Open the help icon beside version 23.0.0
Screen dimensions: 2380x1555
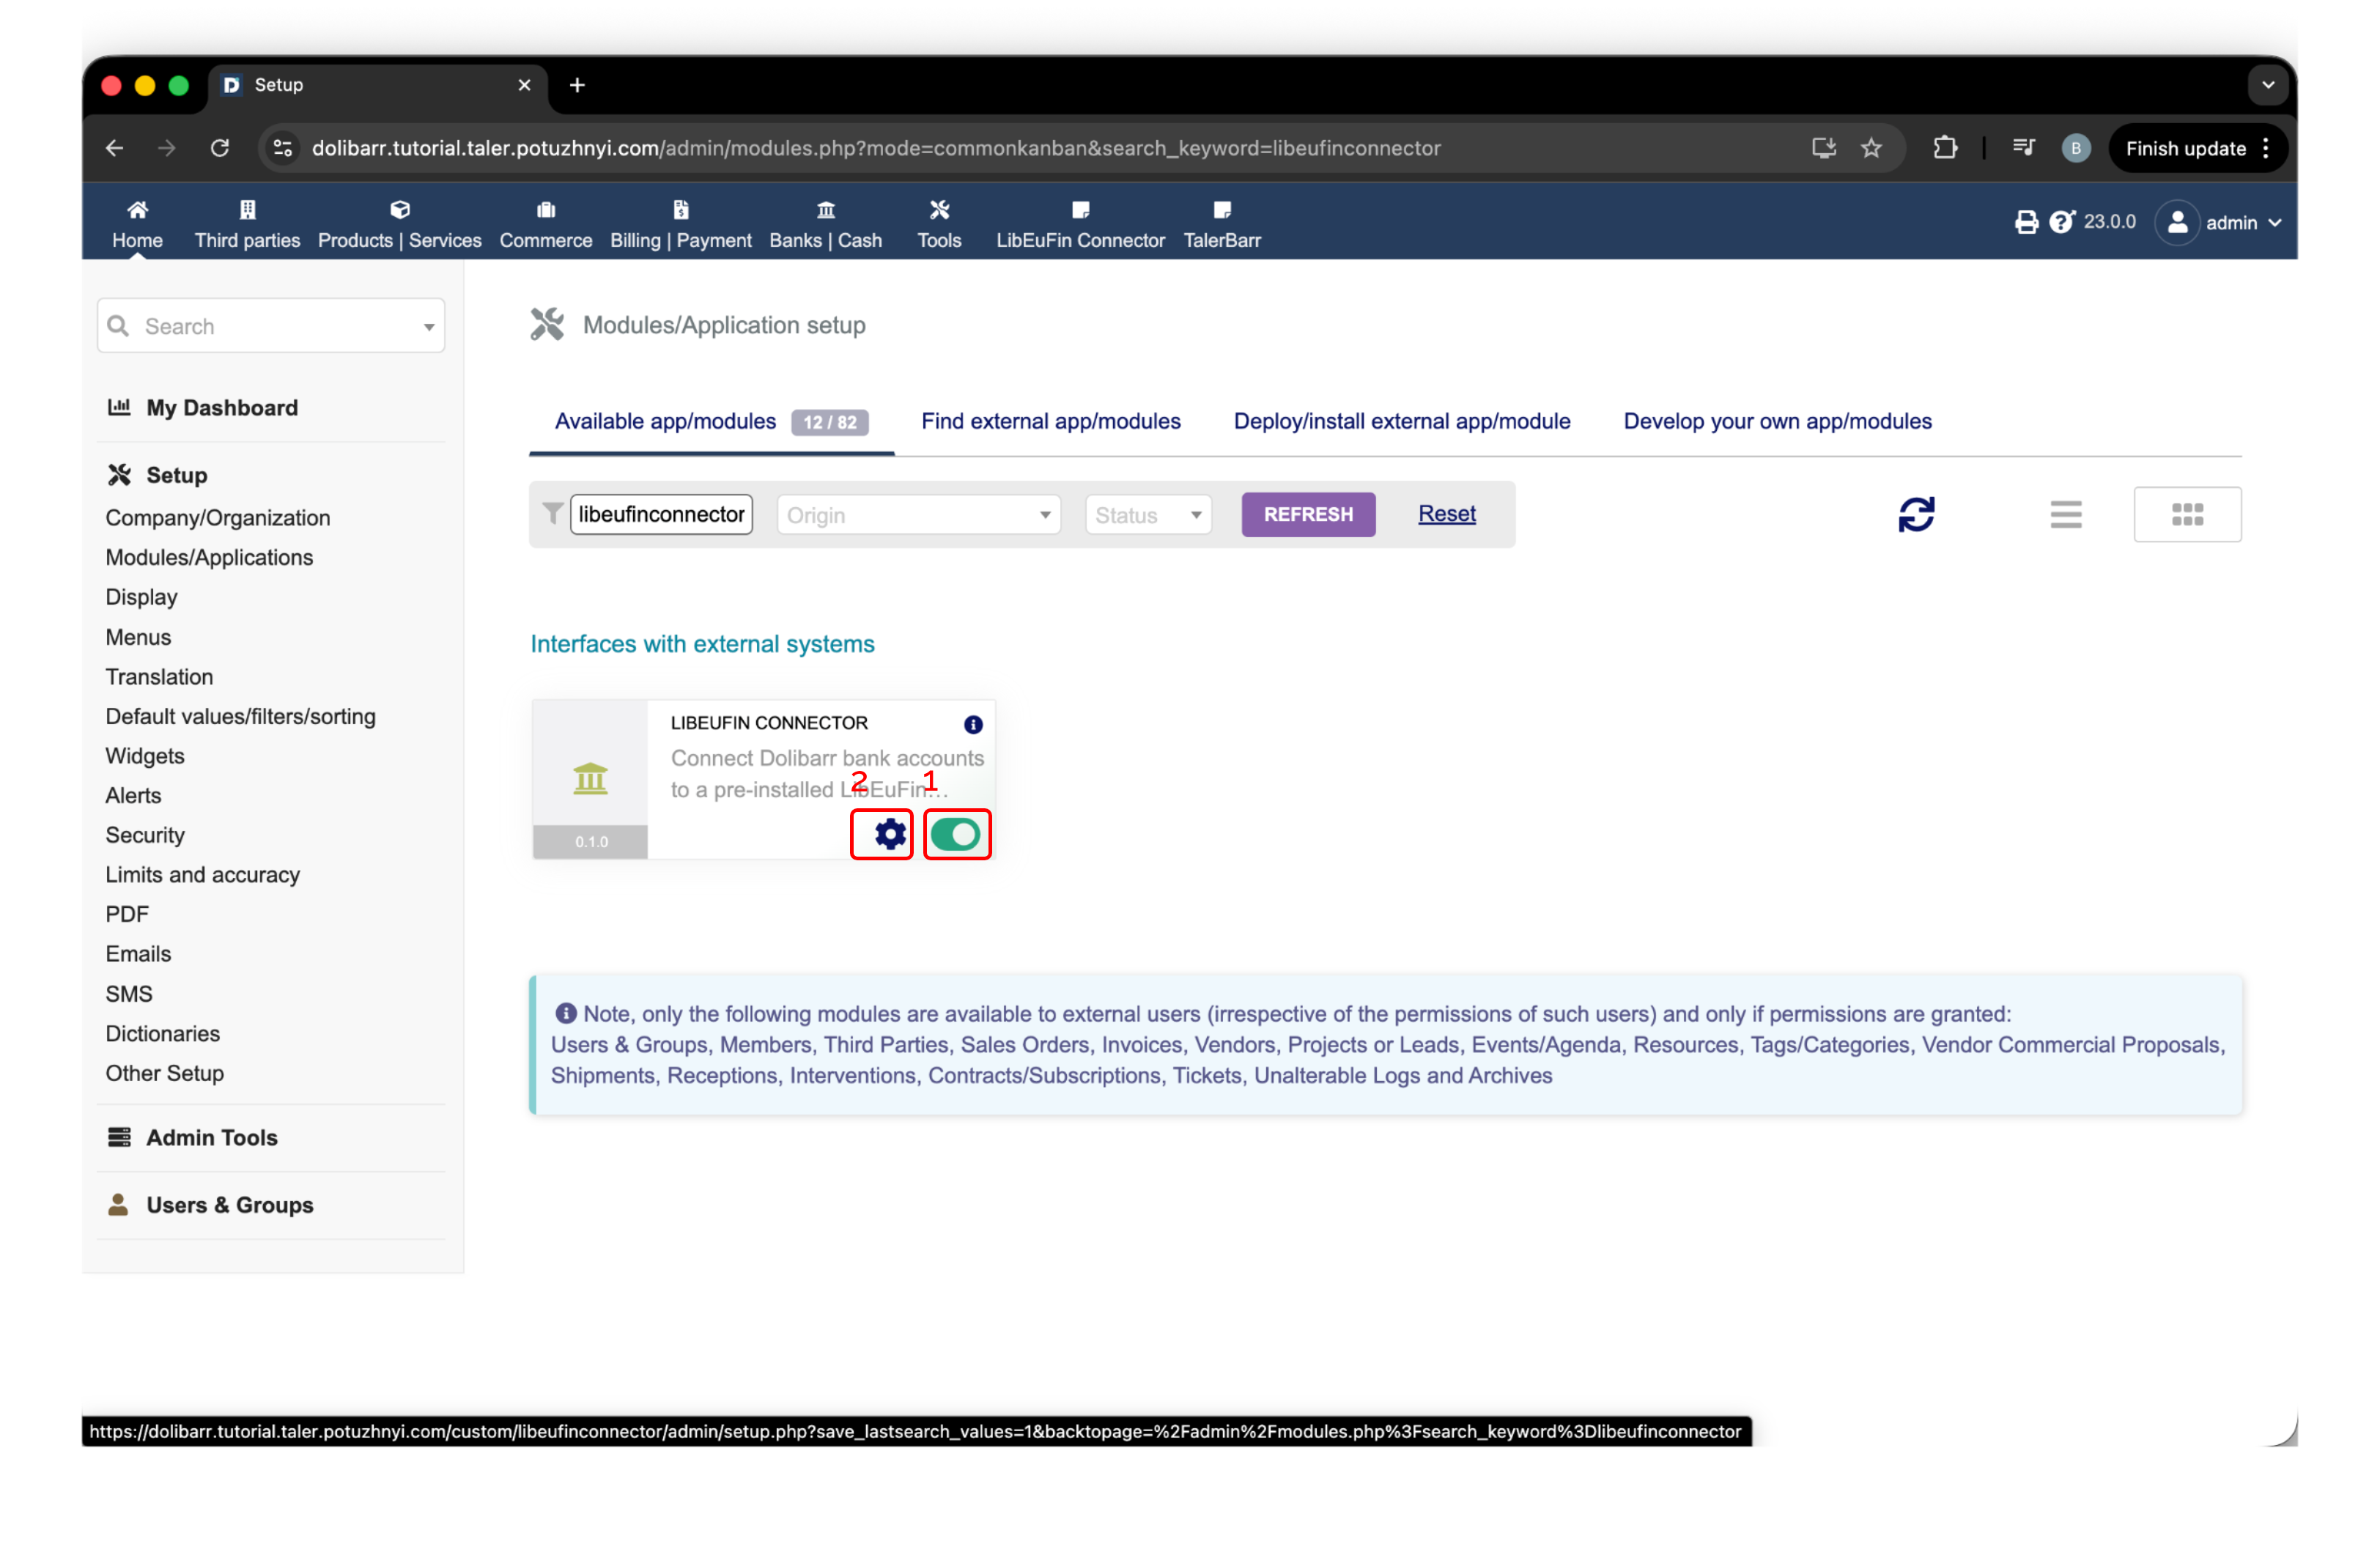click(x=2060, y=222)
